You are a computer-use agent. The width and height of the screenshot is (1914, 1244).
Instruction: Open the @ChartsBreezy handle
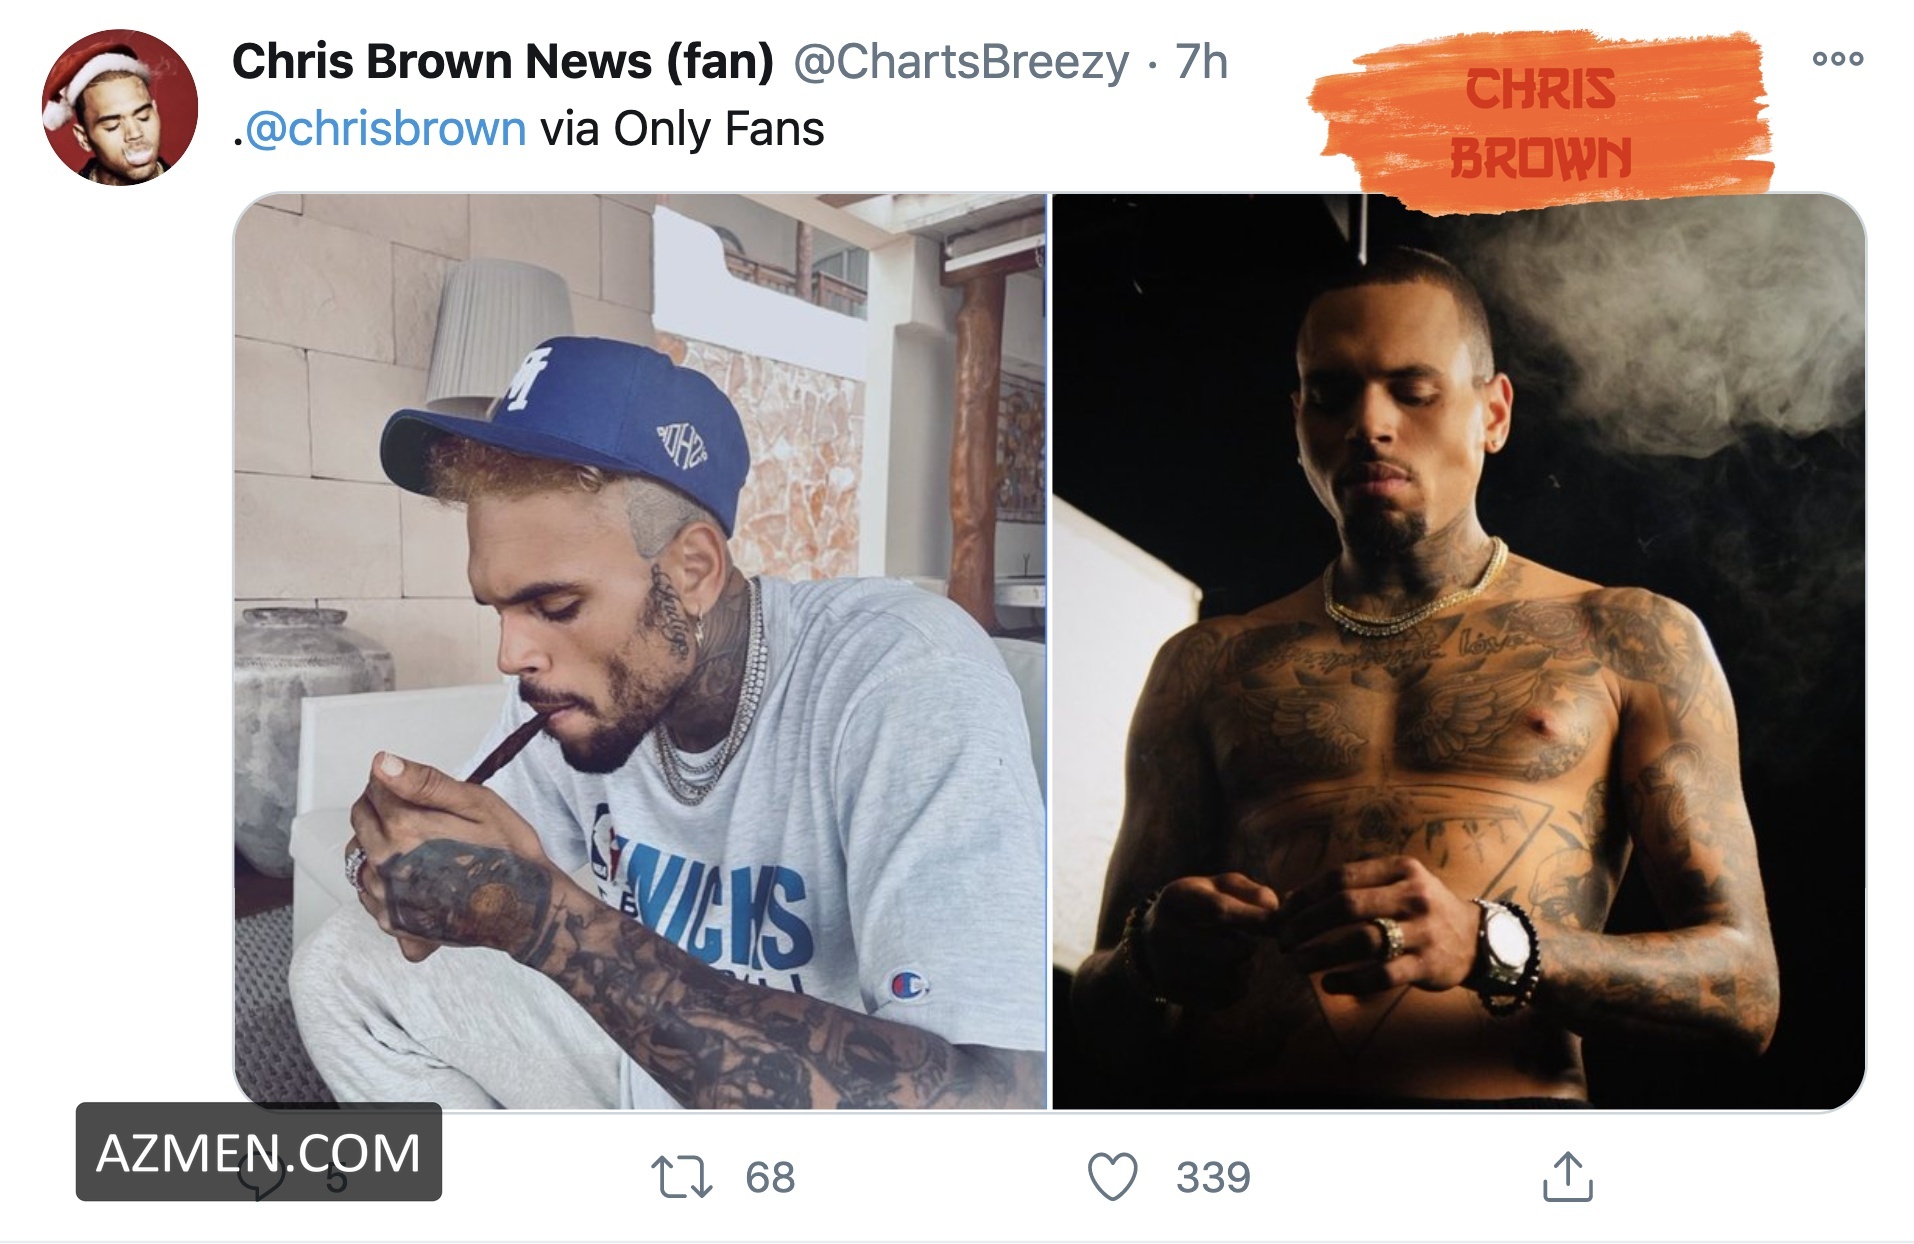(x=961, y=62)
